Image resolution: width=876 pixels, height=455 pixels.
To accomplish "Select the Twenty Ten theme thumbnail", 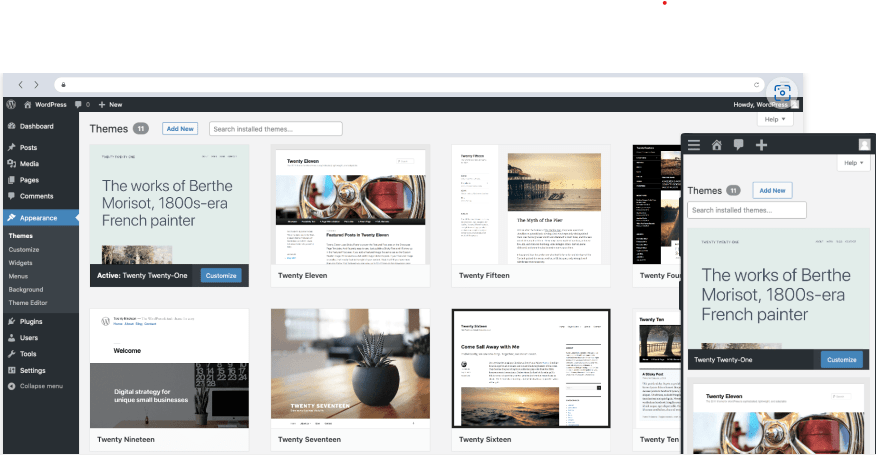I will click(x=657, y=368).
